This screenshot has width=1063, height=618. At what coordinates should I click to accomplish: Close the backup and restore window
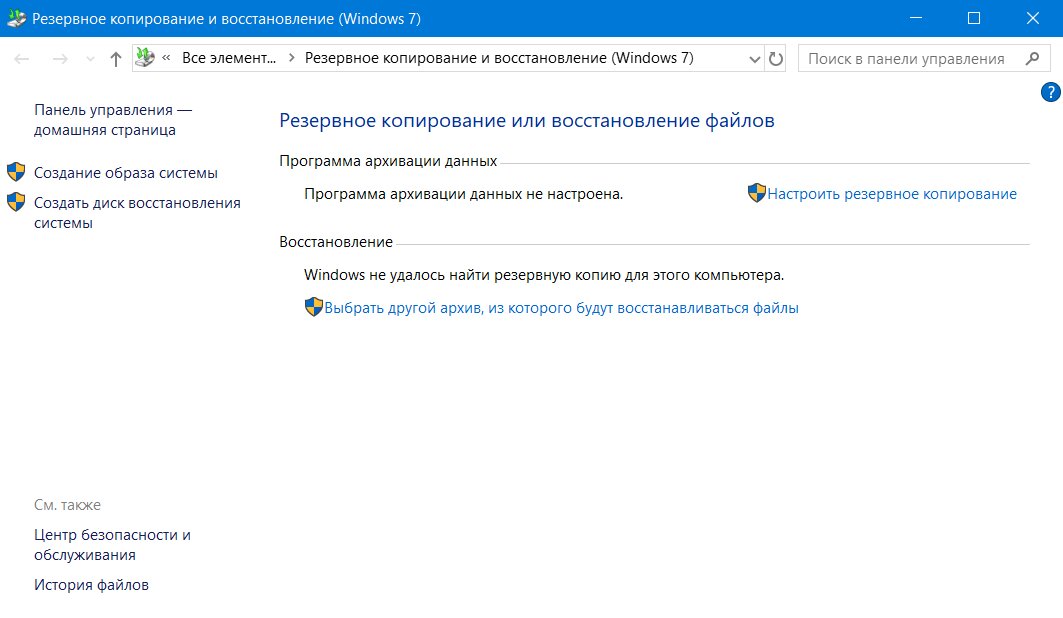(1032, 18)
